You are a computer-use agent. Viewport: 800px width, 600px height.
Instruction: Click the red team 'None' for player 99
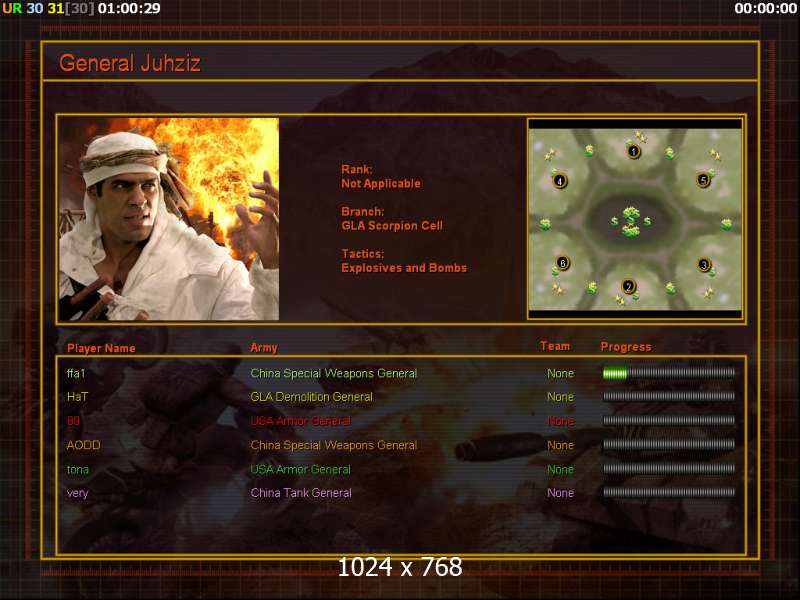[560, 421]
